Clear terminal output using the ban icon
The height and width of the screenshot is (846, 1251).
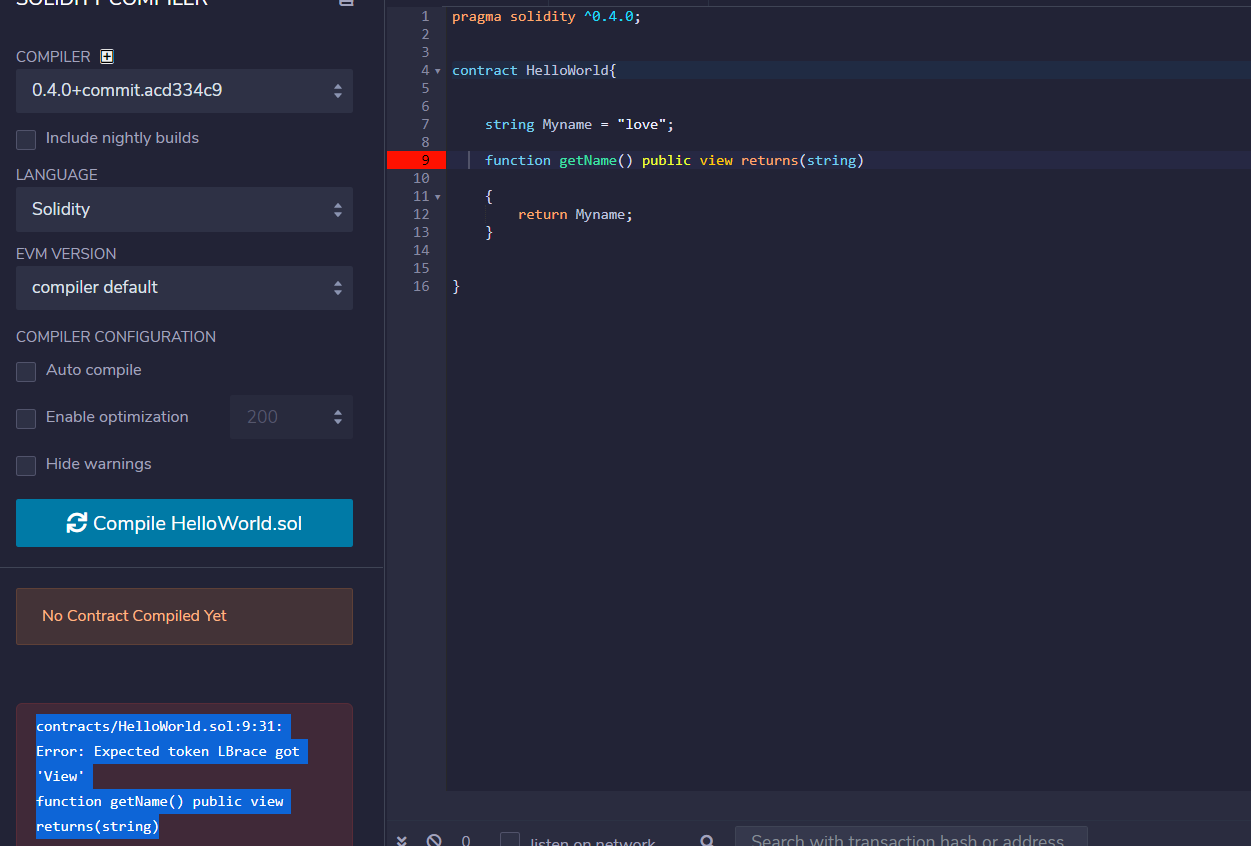click(434, 840)
